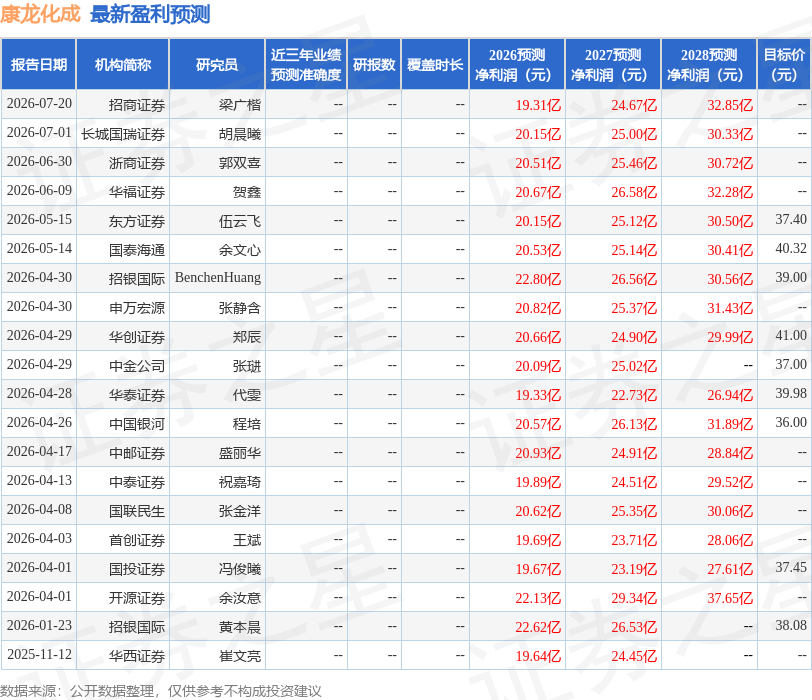The image size is (812, 700).
Task: Click the 31.89亿 forecast value
Action: pos(730,424)
